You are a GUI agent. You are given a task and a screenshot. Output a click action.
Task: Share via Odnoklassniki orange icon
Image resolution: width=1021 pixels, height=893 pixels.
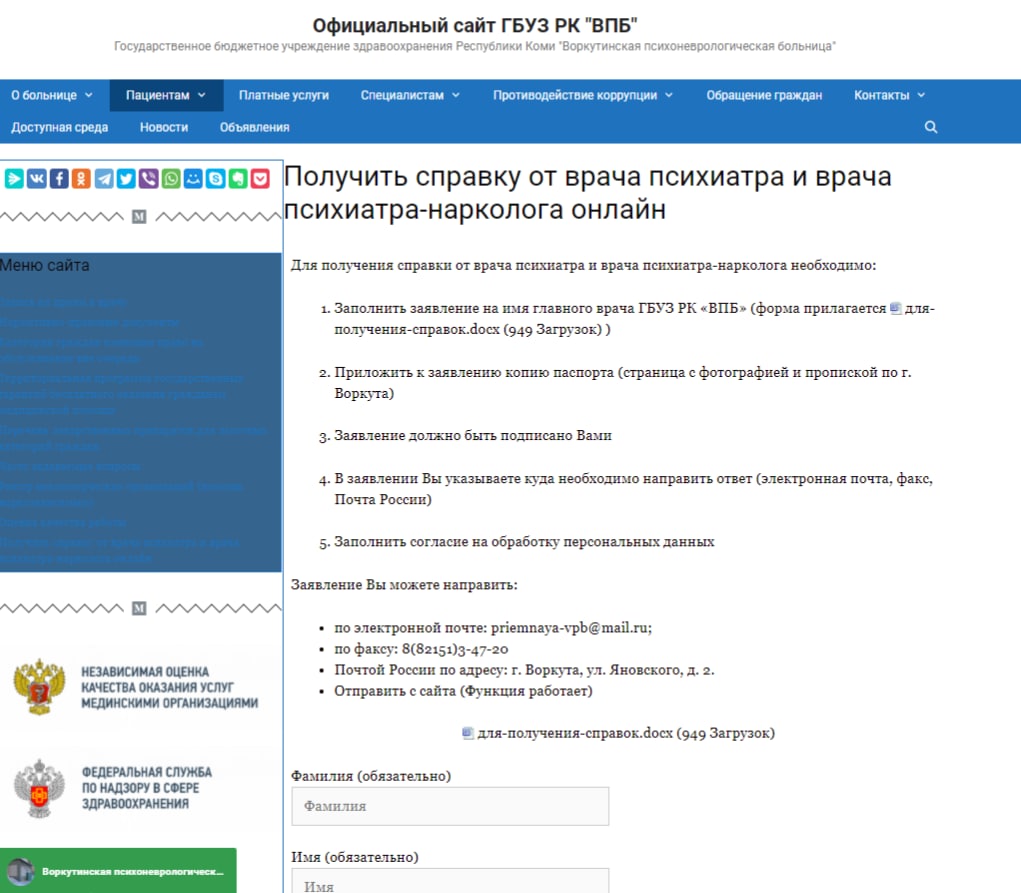point(82,179)
